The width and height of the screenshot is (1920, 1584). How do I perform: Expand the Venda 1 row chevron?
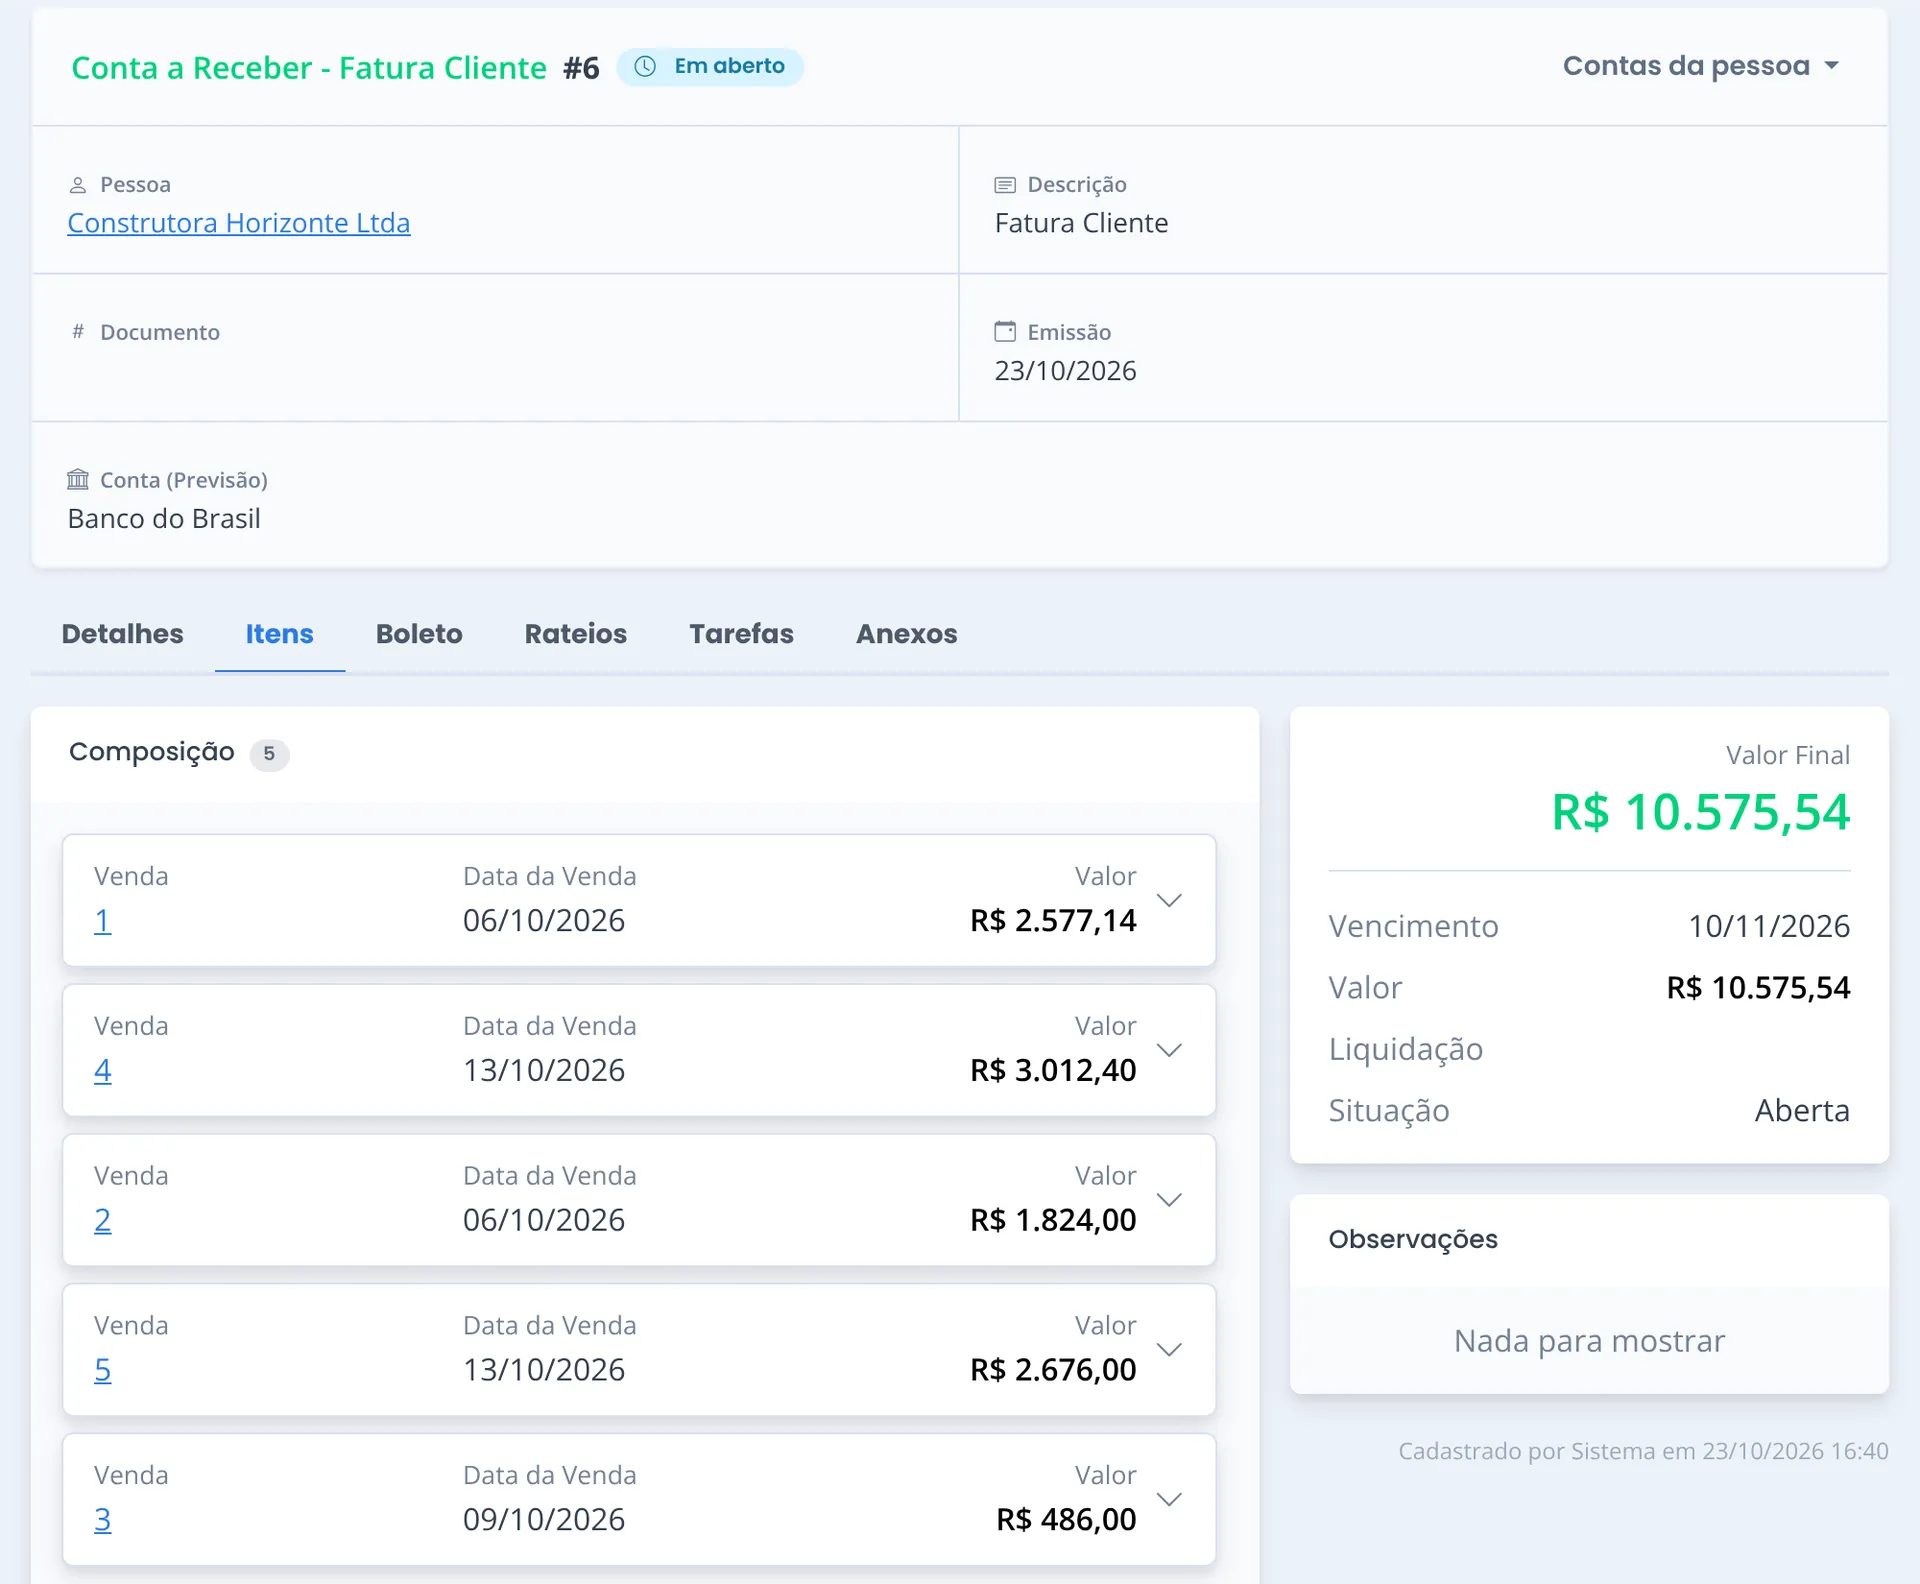pos(1169,900)
